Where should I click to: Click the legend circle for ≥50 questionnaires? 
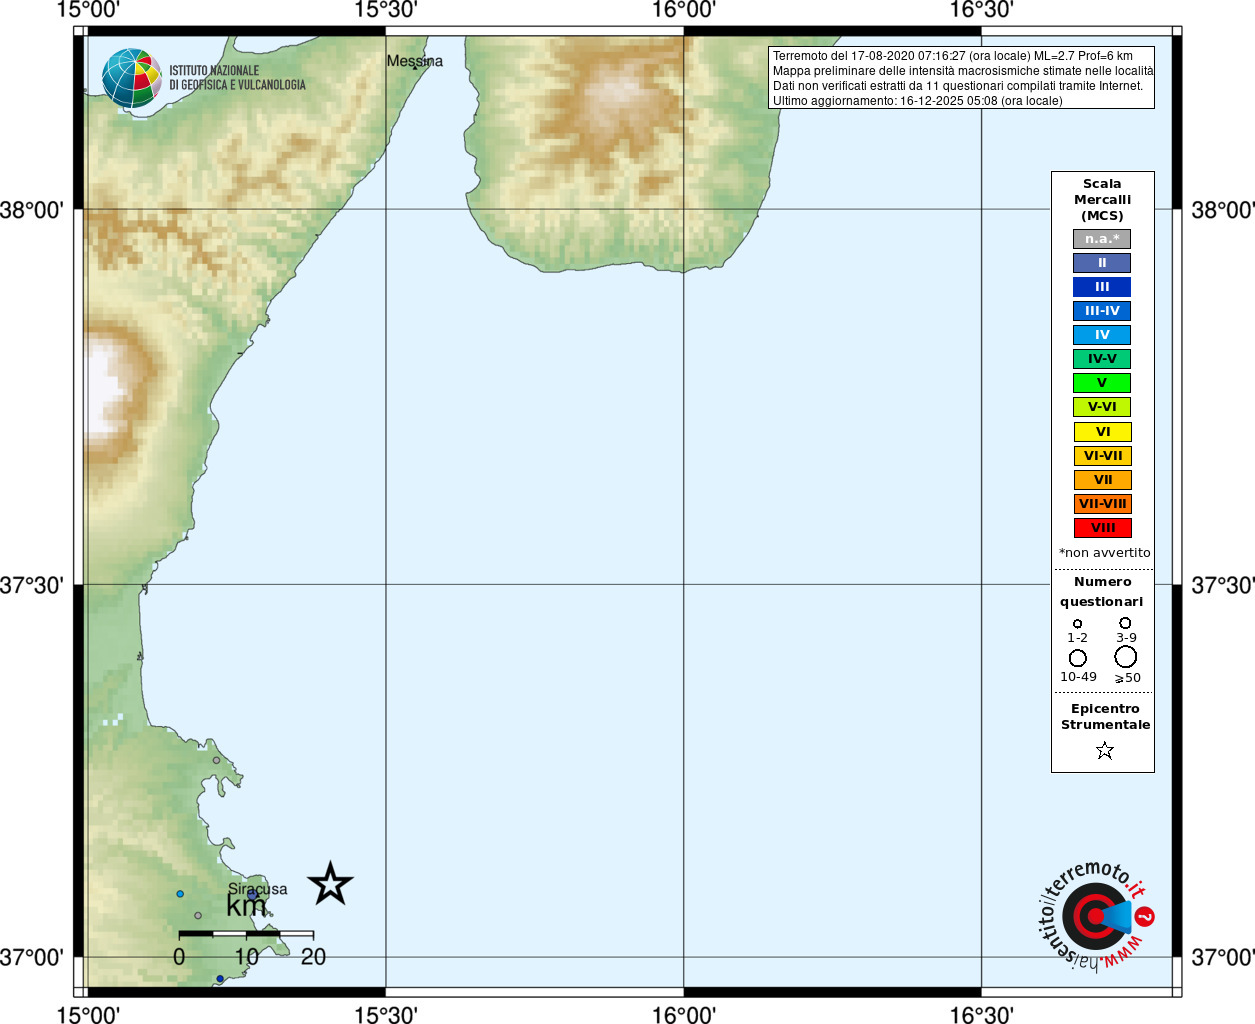click(x=1126, y=657)
